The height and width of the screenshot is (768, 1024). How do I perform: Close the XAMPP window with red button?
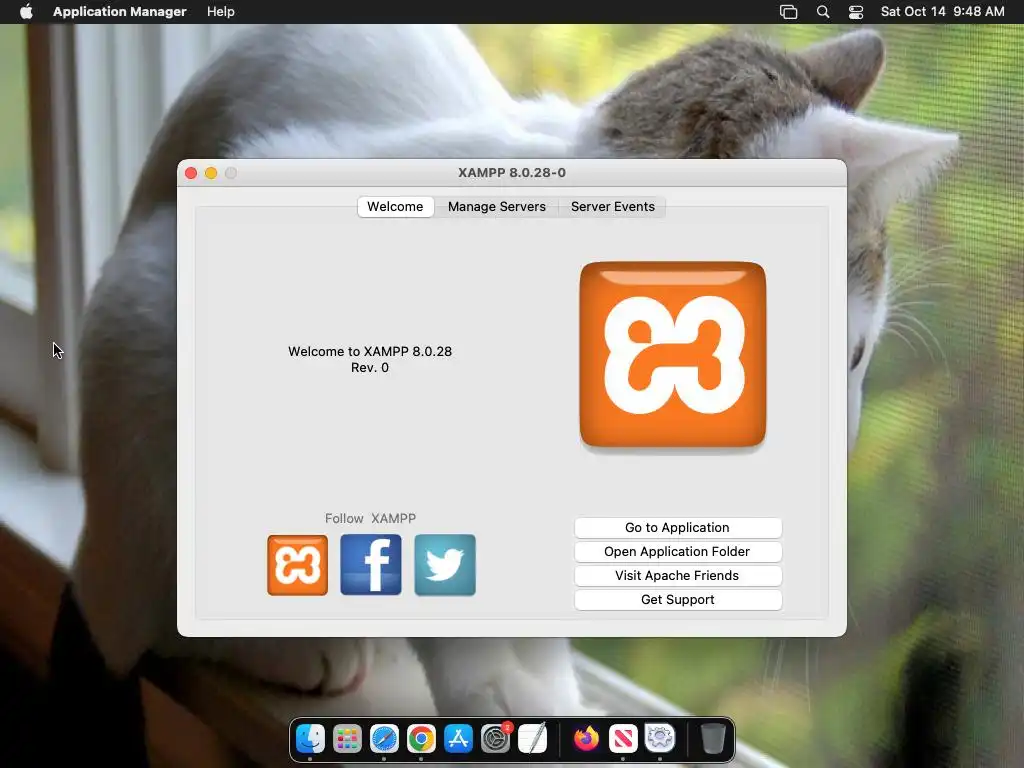(x=191, y=173)
